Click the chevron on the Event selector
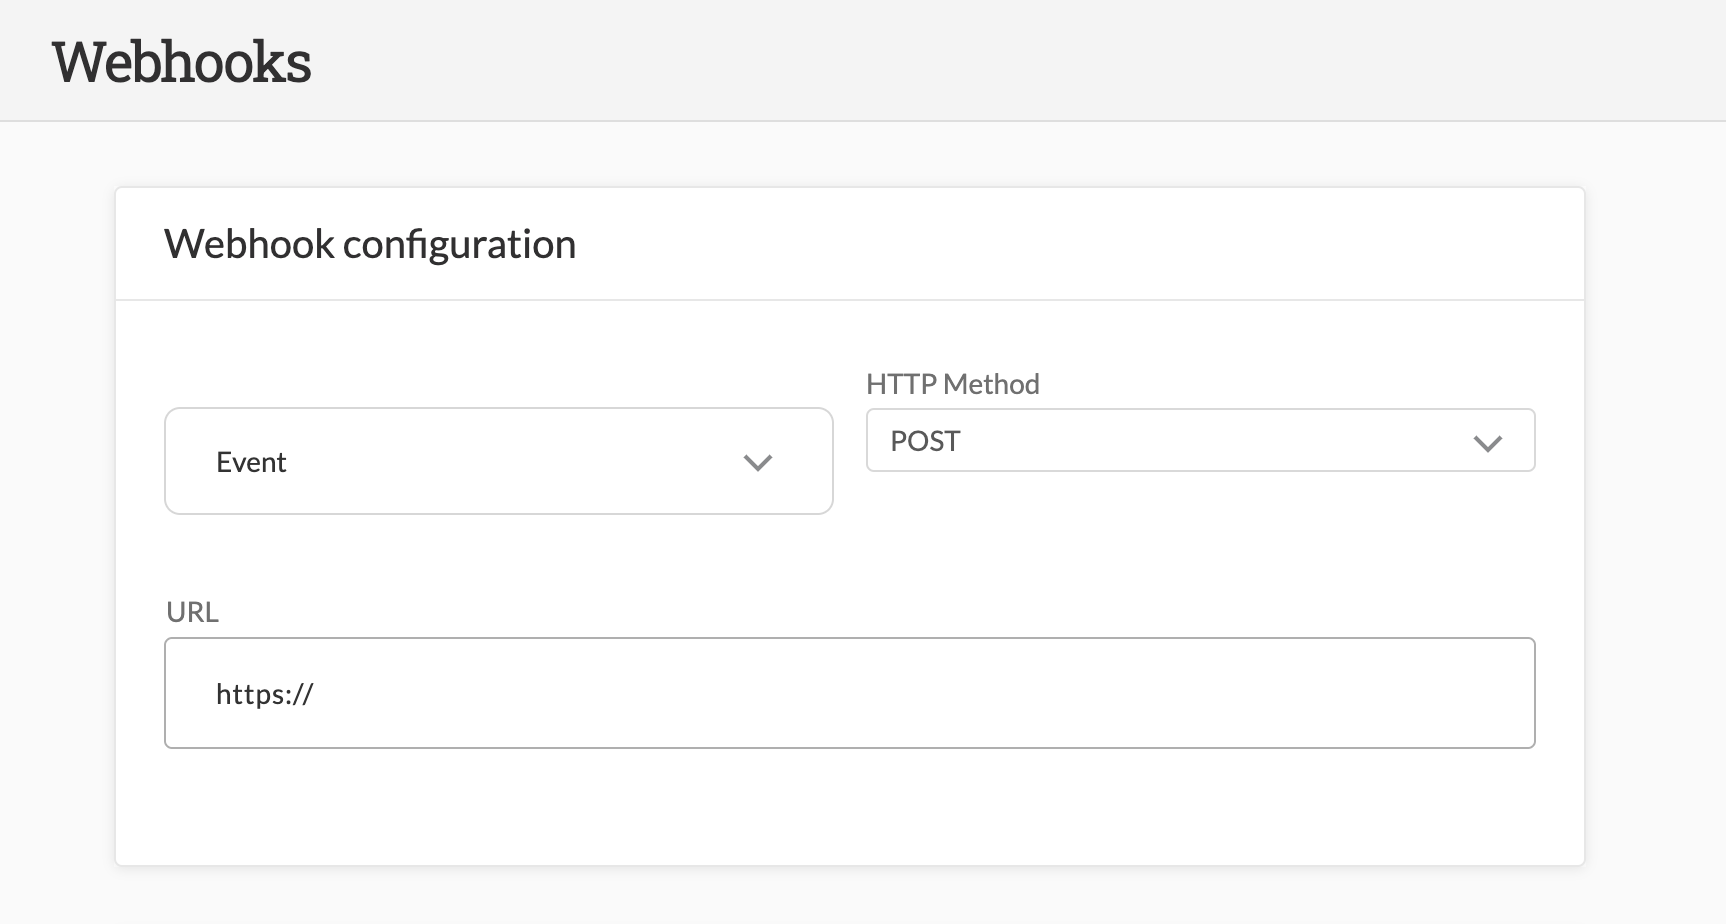Screen dimensions: 1726x924 758,462
